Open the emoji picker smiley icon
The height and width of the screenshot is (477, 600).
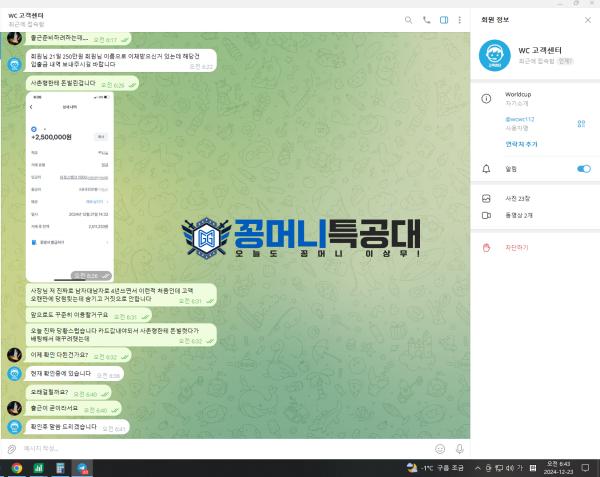point(440,449)
